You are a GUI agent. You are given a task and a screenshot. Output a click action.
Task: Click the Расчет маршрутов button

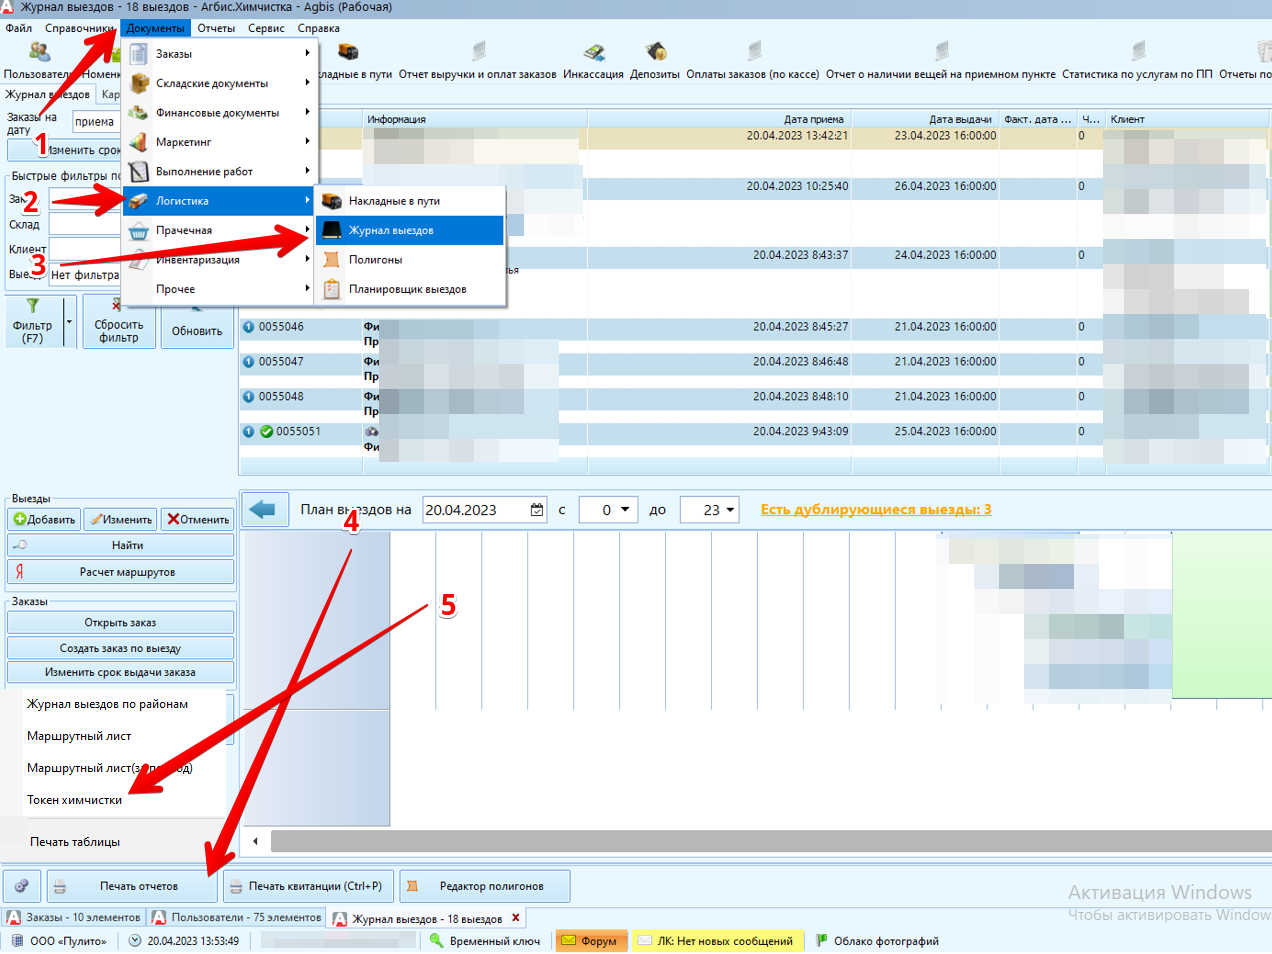coord(121,572)
